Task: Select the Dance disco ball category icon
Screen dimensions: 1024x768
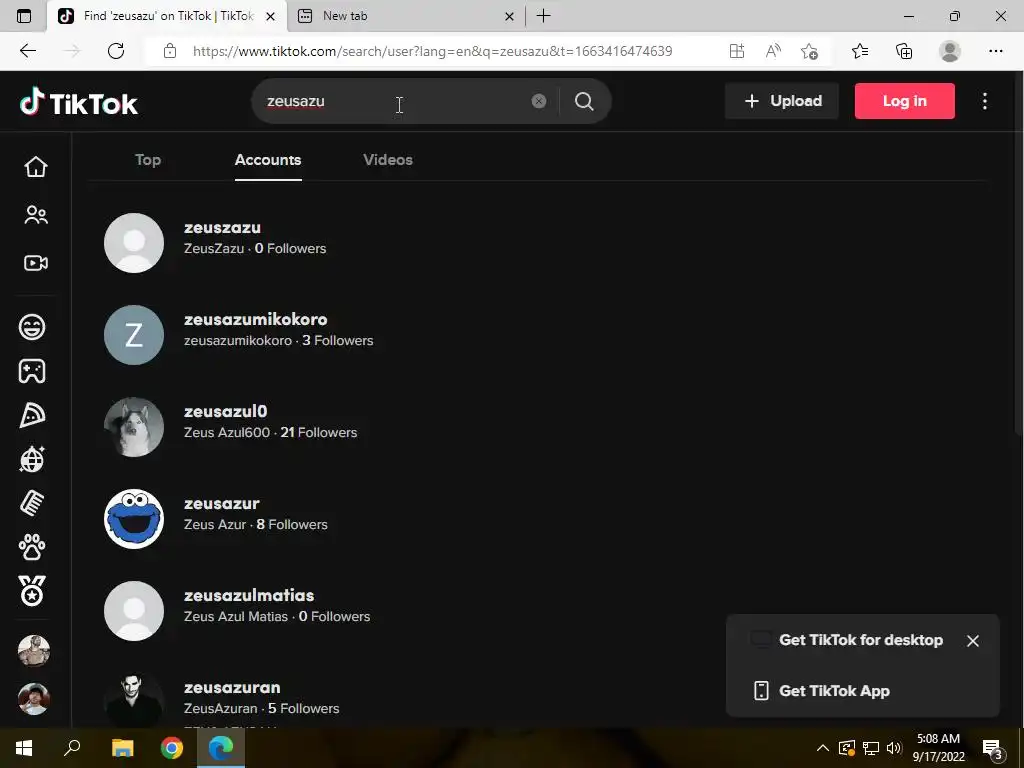Action: [x=32, y=459]
